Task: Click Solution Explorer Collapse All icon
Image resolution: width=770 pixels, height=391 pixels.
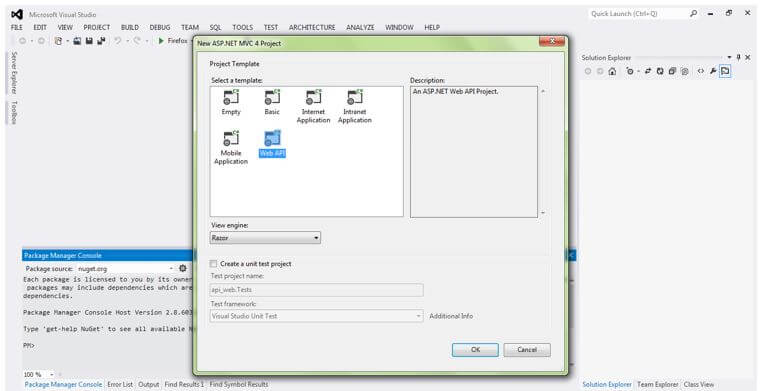Action: [672, 71]
